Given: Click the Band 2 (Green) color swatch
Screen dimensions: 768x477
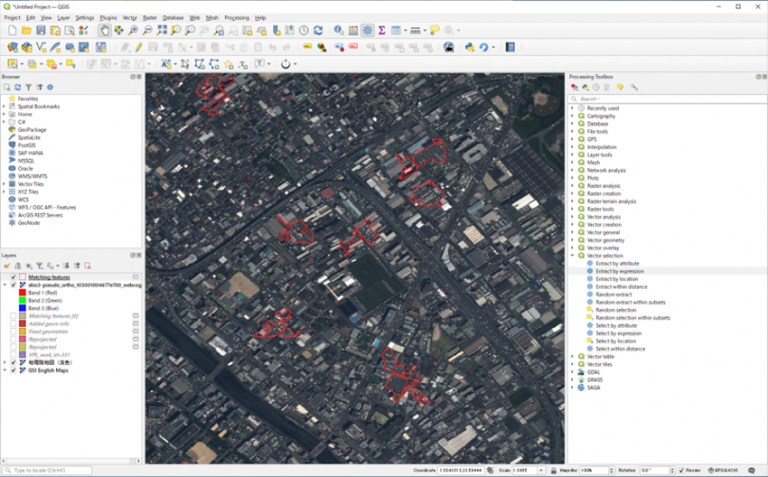Looking at the screenshot, I should click(22, 301).
